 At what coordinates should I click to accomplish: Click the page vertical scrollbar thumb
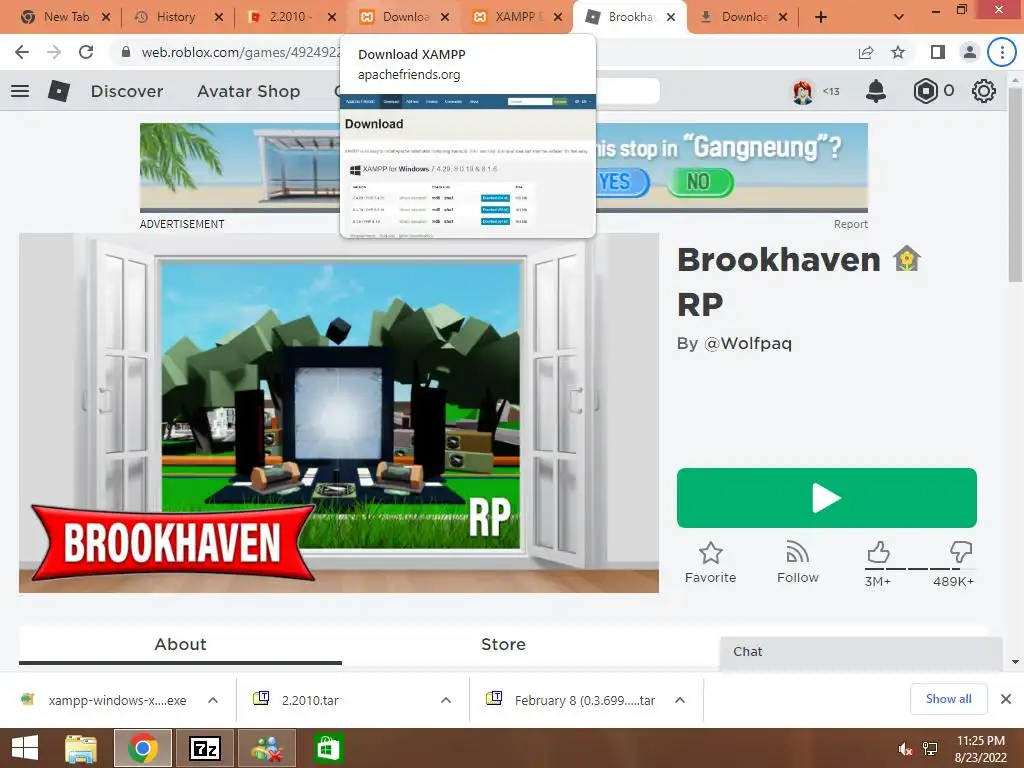[1015, 185]
